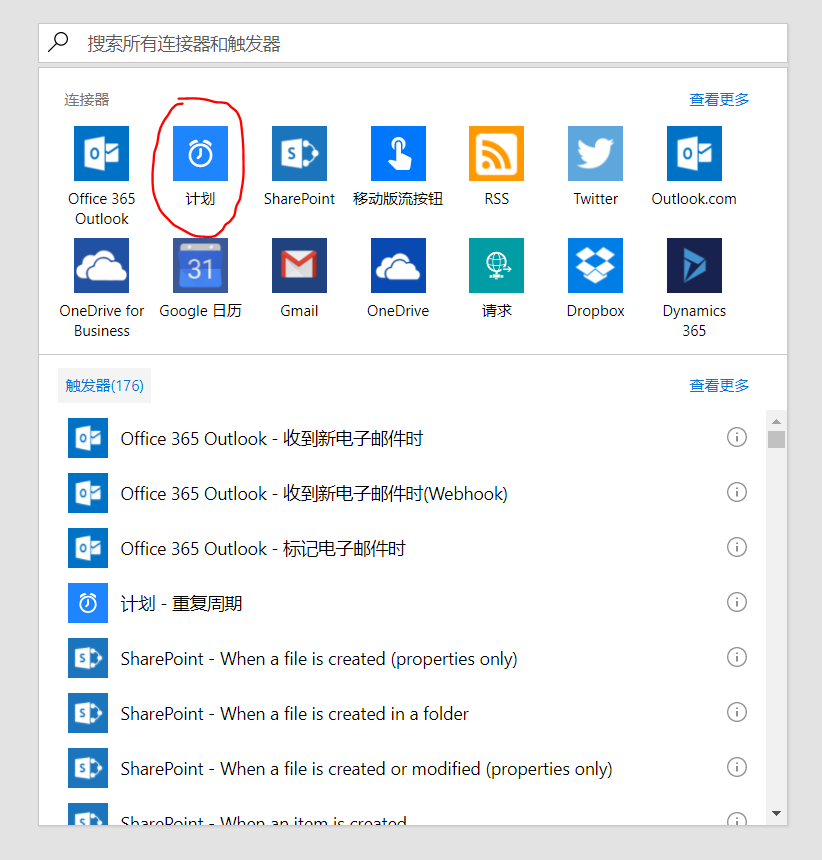Open the Google 日历 connector
This screenshot has height=860, width=822.
(x=200, y=265)
